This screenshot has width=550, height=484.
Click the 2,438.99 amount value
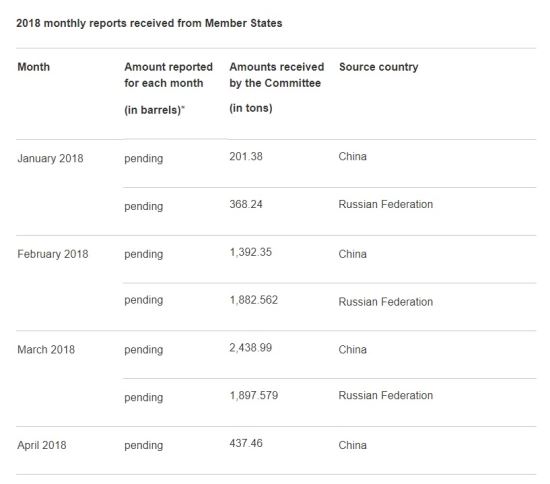250,348
